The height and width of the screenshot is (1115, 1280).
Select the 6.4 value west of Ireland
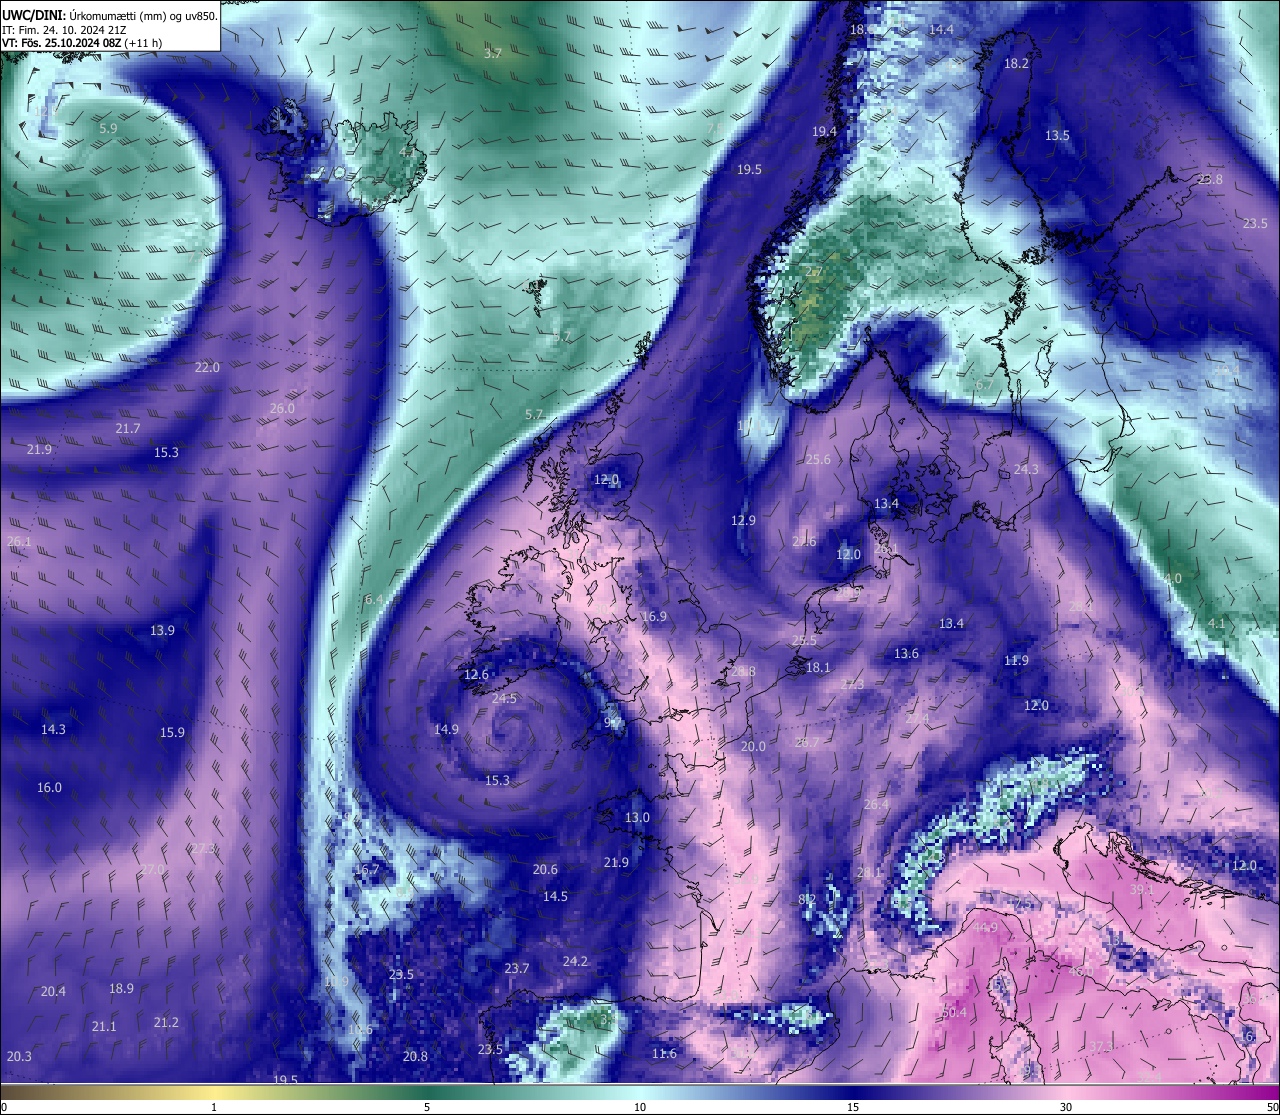pos(374,600)
